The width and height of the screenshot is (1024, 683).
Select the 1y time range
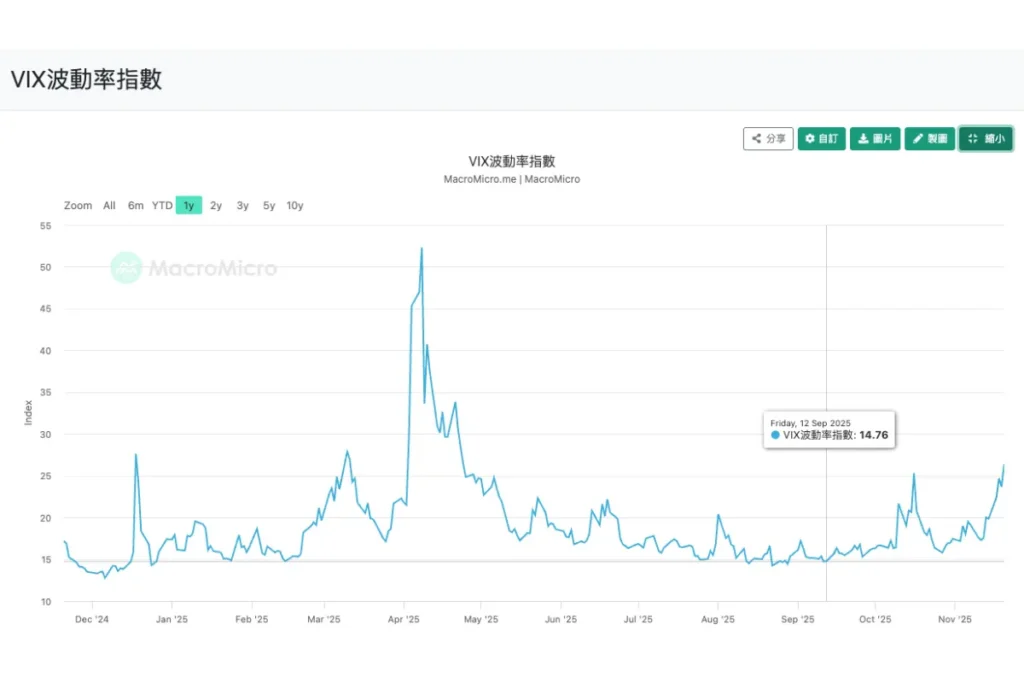[188, 205]
